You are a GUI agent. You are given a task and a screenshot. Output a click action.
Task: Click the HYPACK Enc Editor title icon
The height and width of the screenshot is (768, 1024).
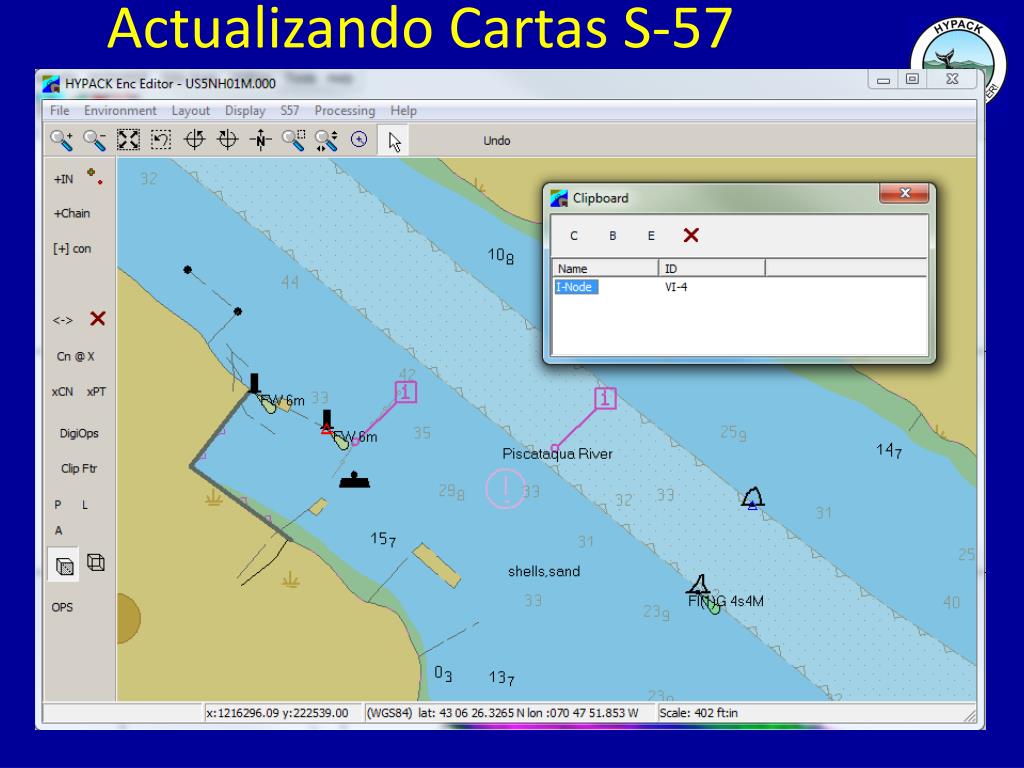point(51,84)
